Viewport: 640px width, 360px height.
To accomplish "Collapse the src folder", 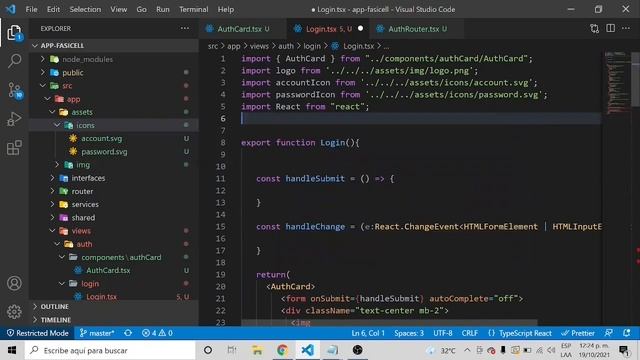I will point(43,85).
